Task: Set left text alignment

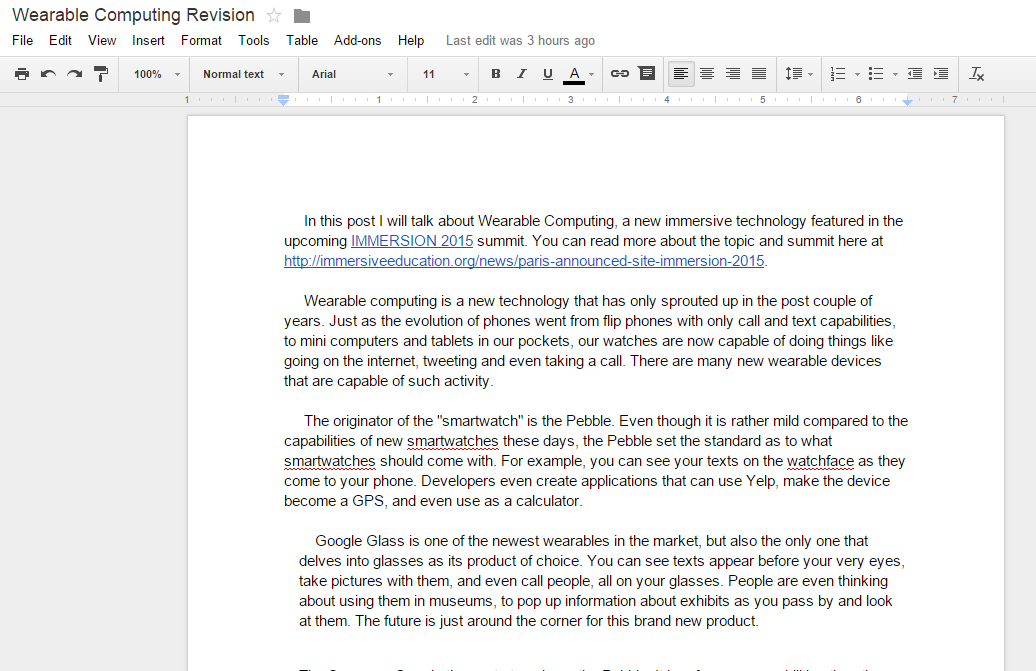Action: [x=681, y=74]
